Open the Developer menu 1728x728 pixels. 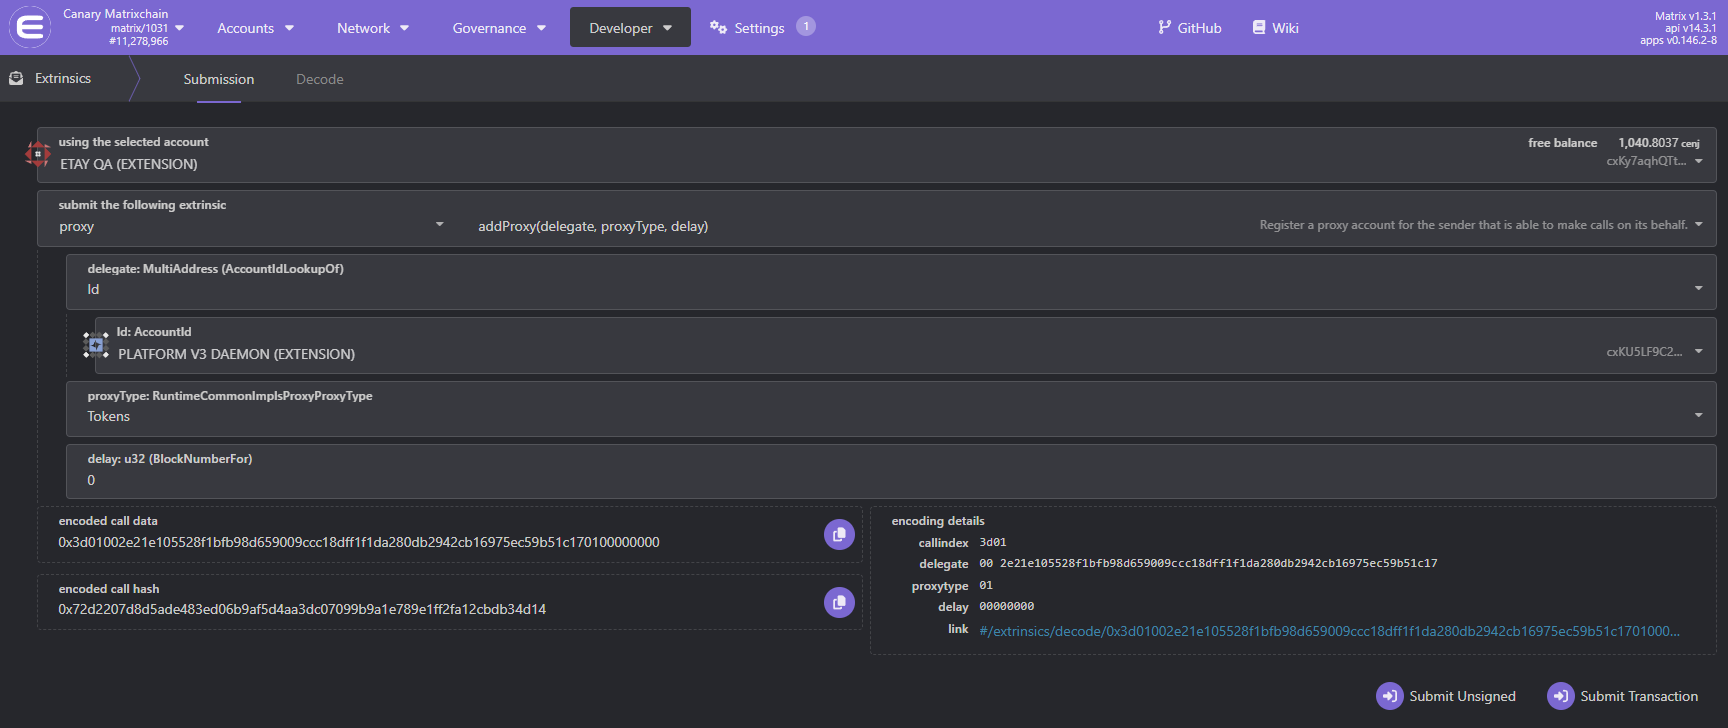click(x=630, y=28)
